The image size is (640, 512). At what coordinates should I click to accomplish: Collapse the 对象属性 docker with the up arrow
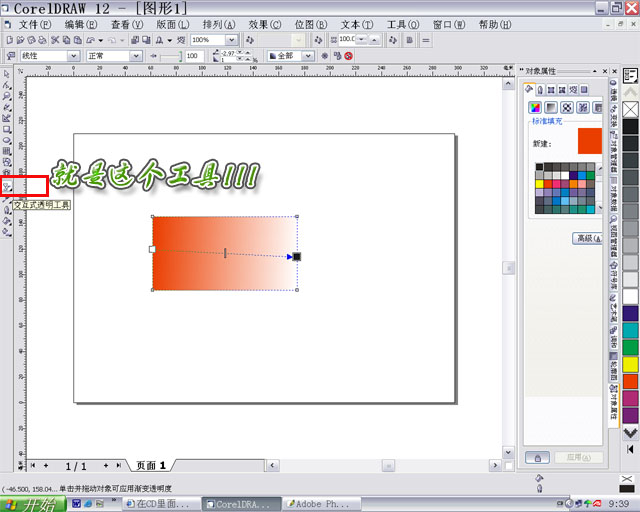pyautogui.click(x=595, y=71)
